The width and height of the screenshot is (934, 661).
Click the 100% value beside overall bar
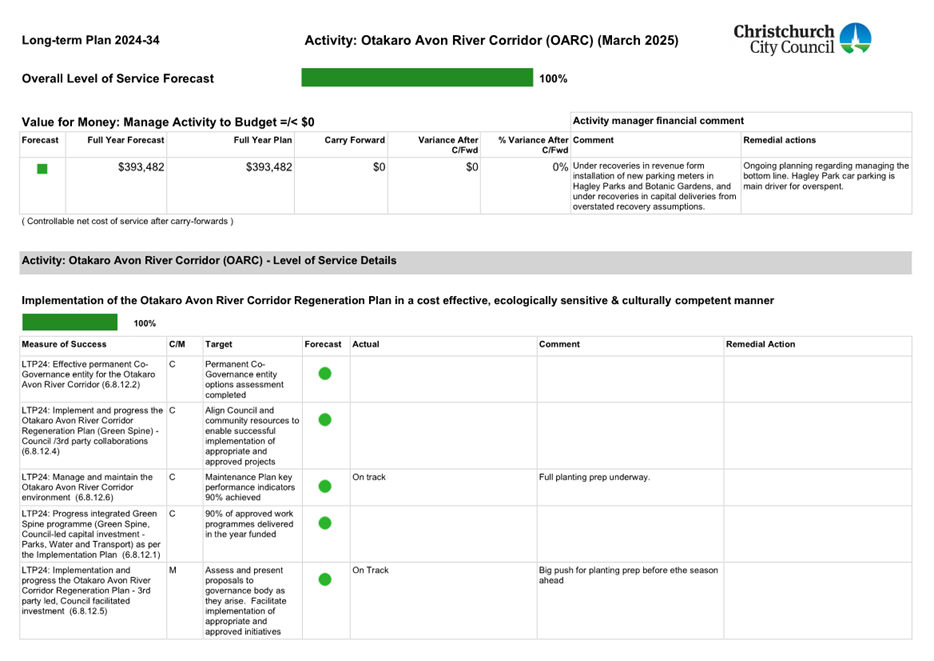[553, 79]
